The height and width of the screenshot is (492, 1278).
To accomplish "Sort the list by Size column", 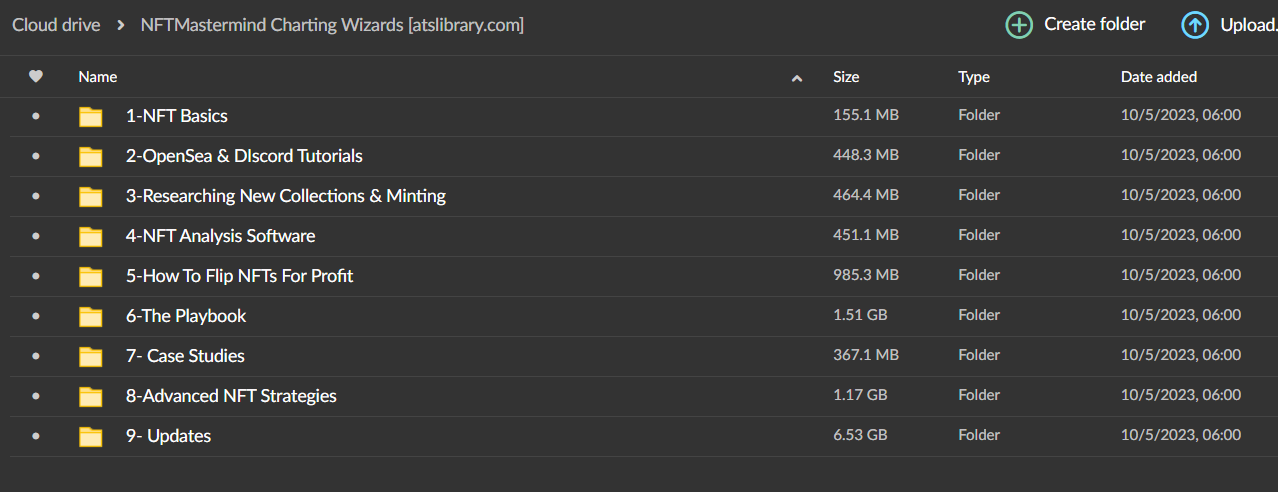I will point(845,77).
